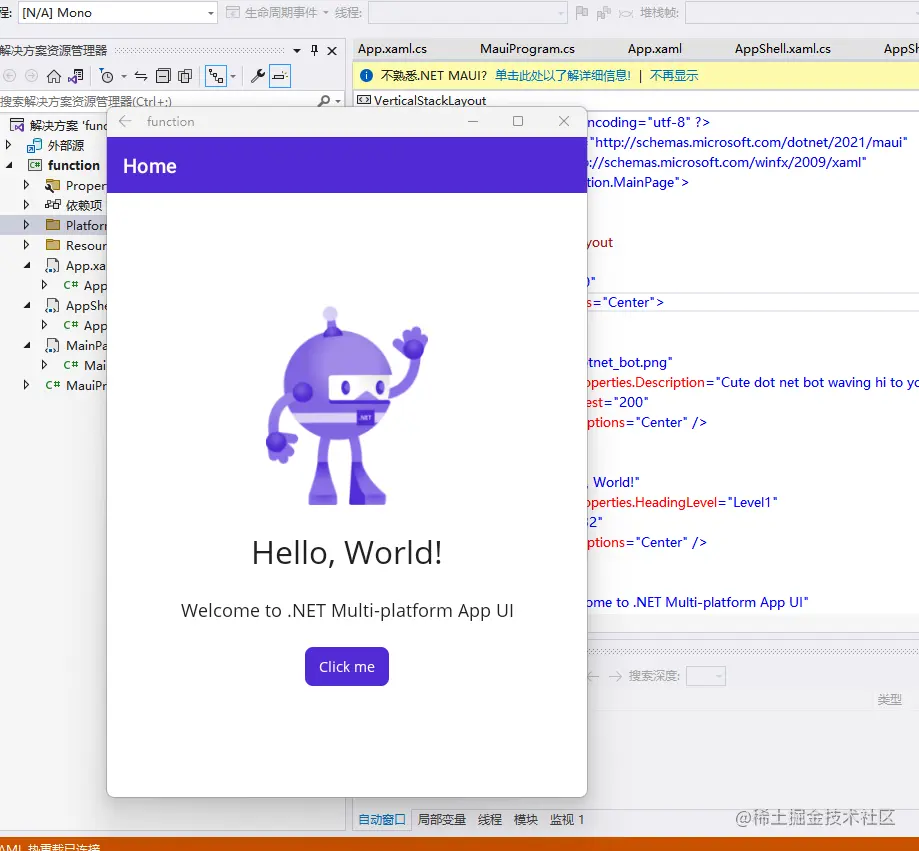Click the Sync with Active Document icon
The height and width of the screenshot is (851, 919).
(x=141, y=76)
